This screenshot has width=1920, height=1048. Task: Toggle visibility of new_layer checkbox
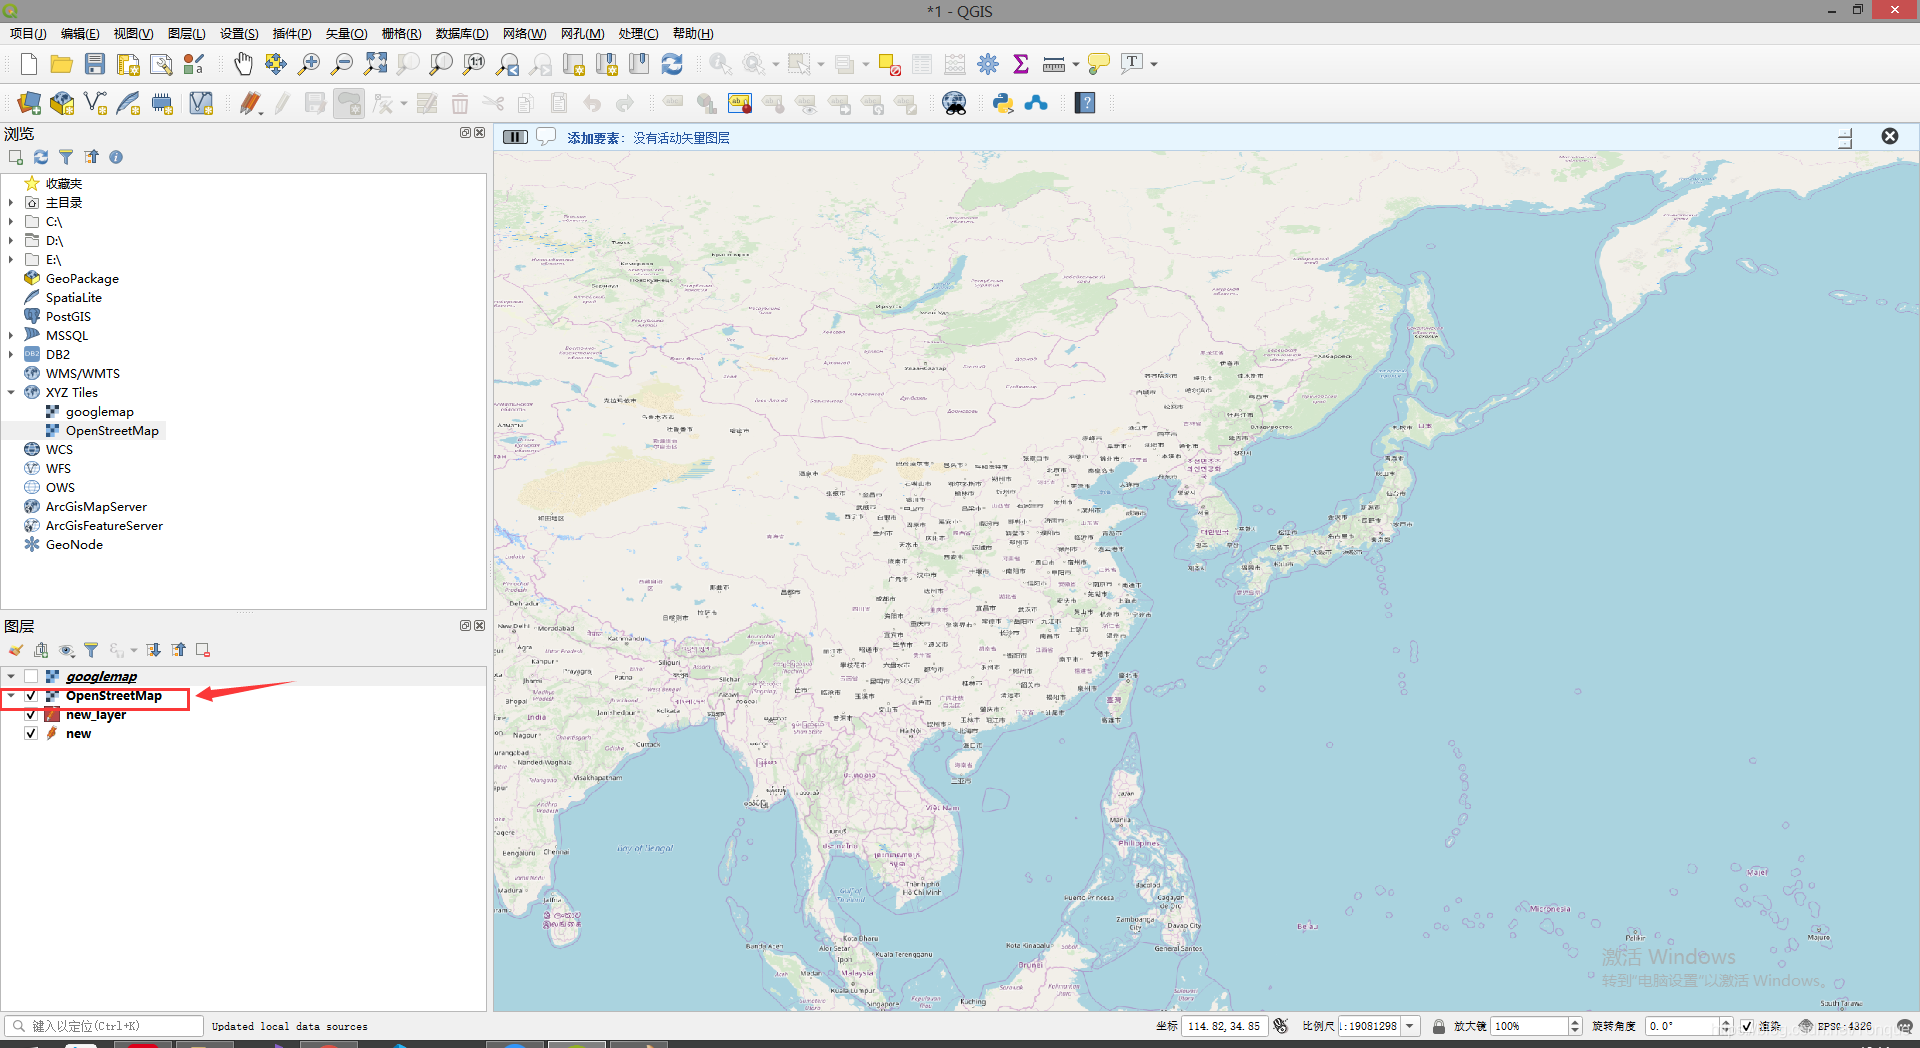tap(31, 715)
